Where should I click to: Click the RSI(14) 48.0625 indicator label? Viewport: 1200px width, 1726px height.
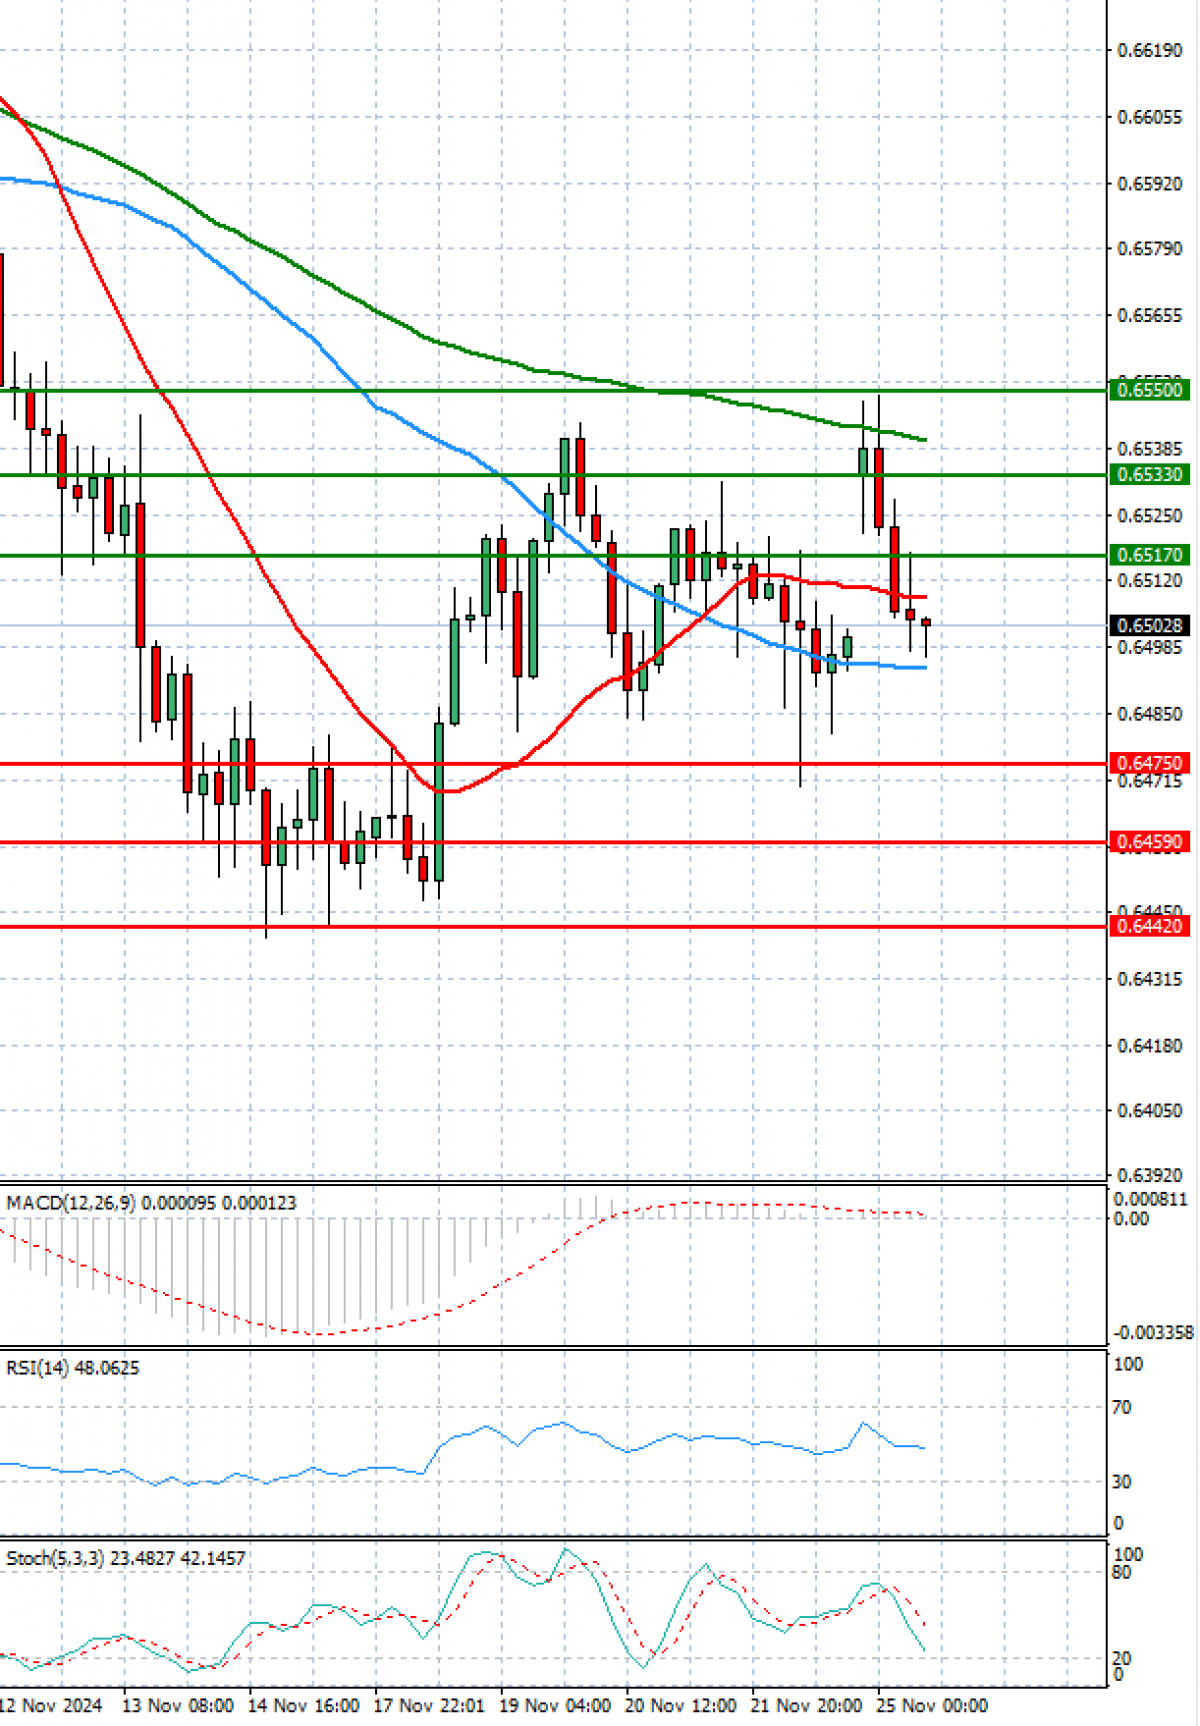73,1368
